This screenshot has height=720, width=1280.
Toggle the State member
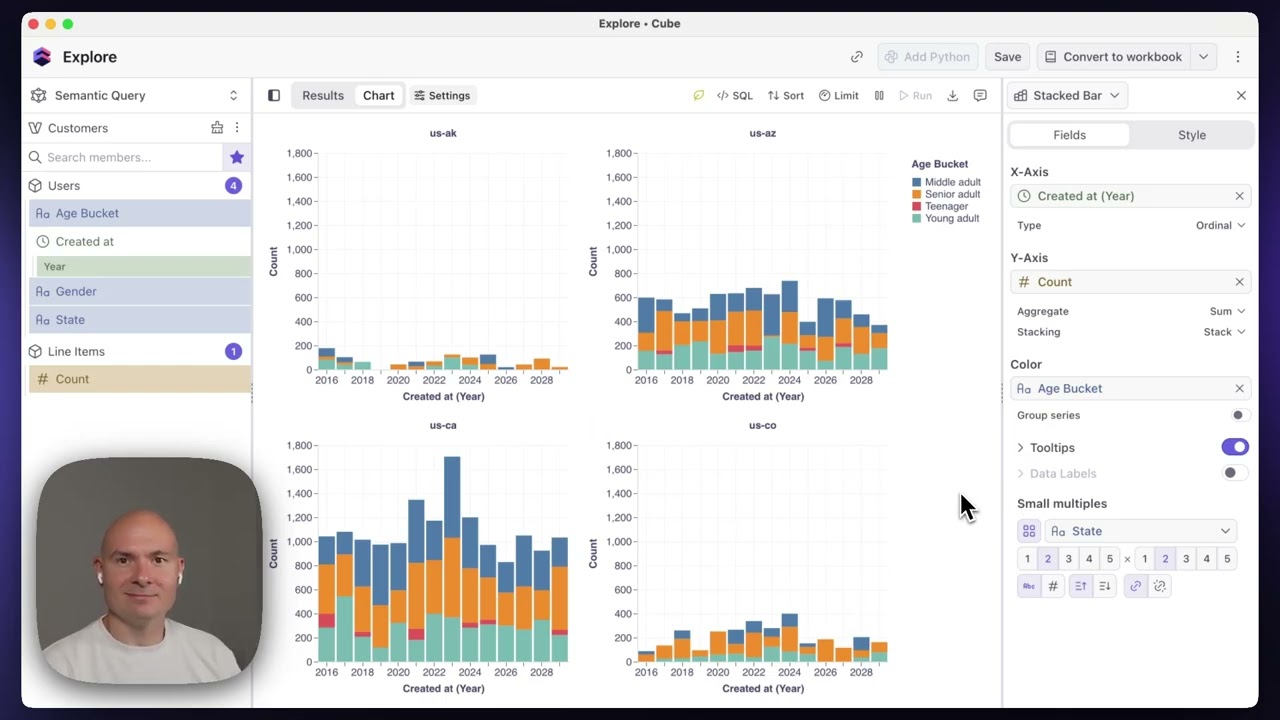click(140, 320)
